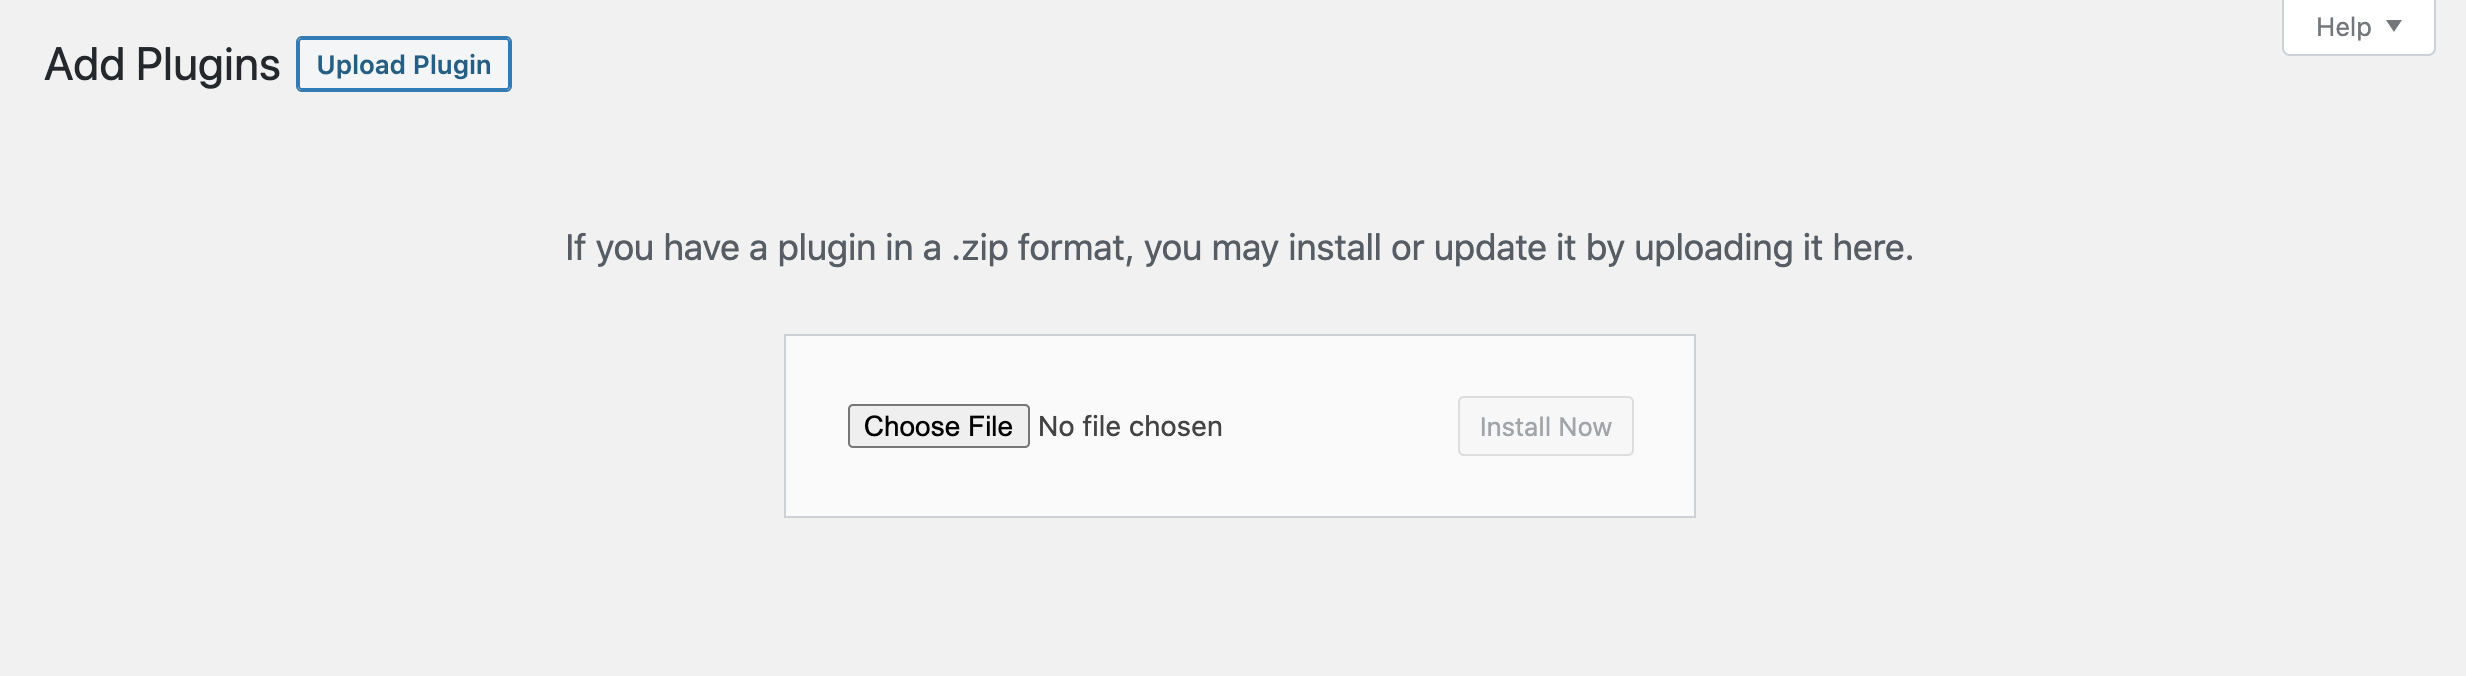Click the Help triangle arrow icon

click(x=2394, y=26)
